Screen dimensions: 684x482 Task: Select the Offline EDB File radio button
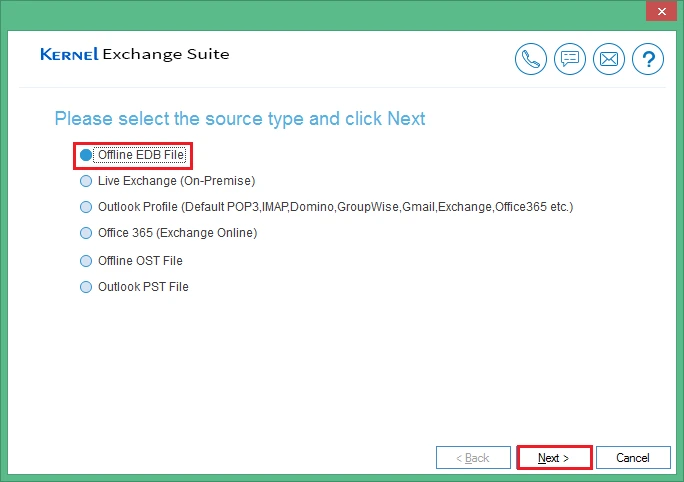point(86,155)
